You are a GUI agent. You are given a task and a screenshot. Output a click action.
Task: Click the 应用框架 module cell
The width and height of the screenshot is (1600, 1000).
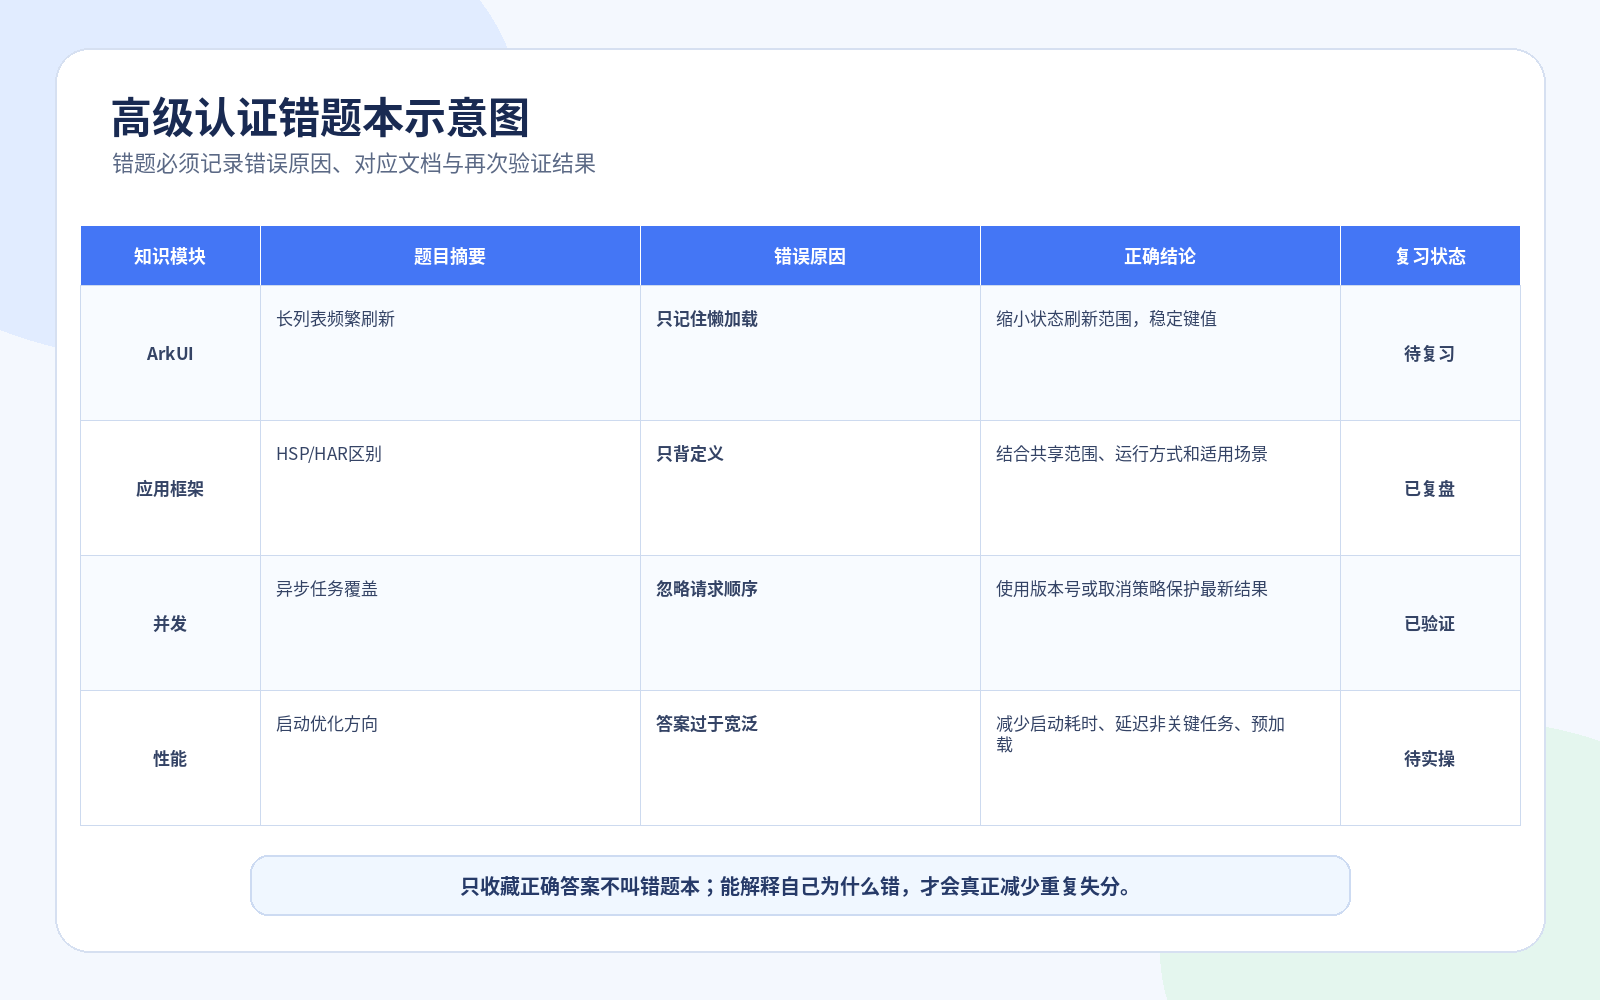coord(170,488)
